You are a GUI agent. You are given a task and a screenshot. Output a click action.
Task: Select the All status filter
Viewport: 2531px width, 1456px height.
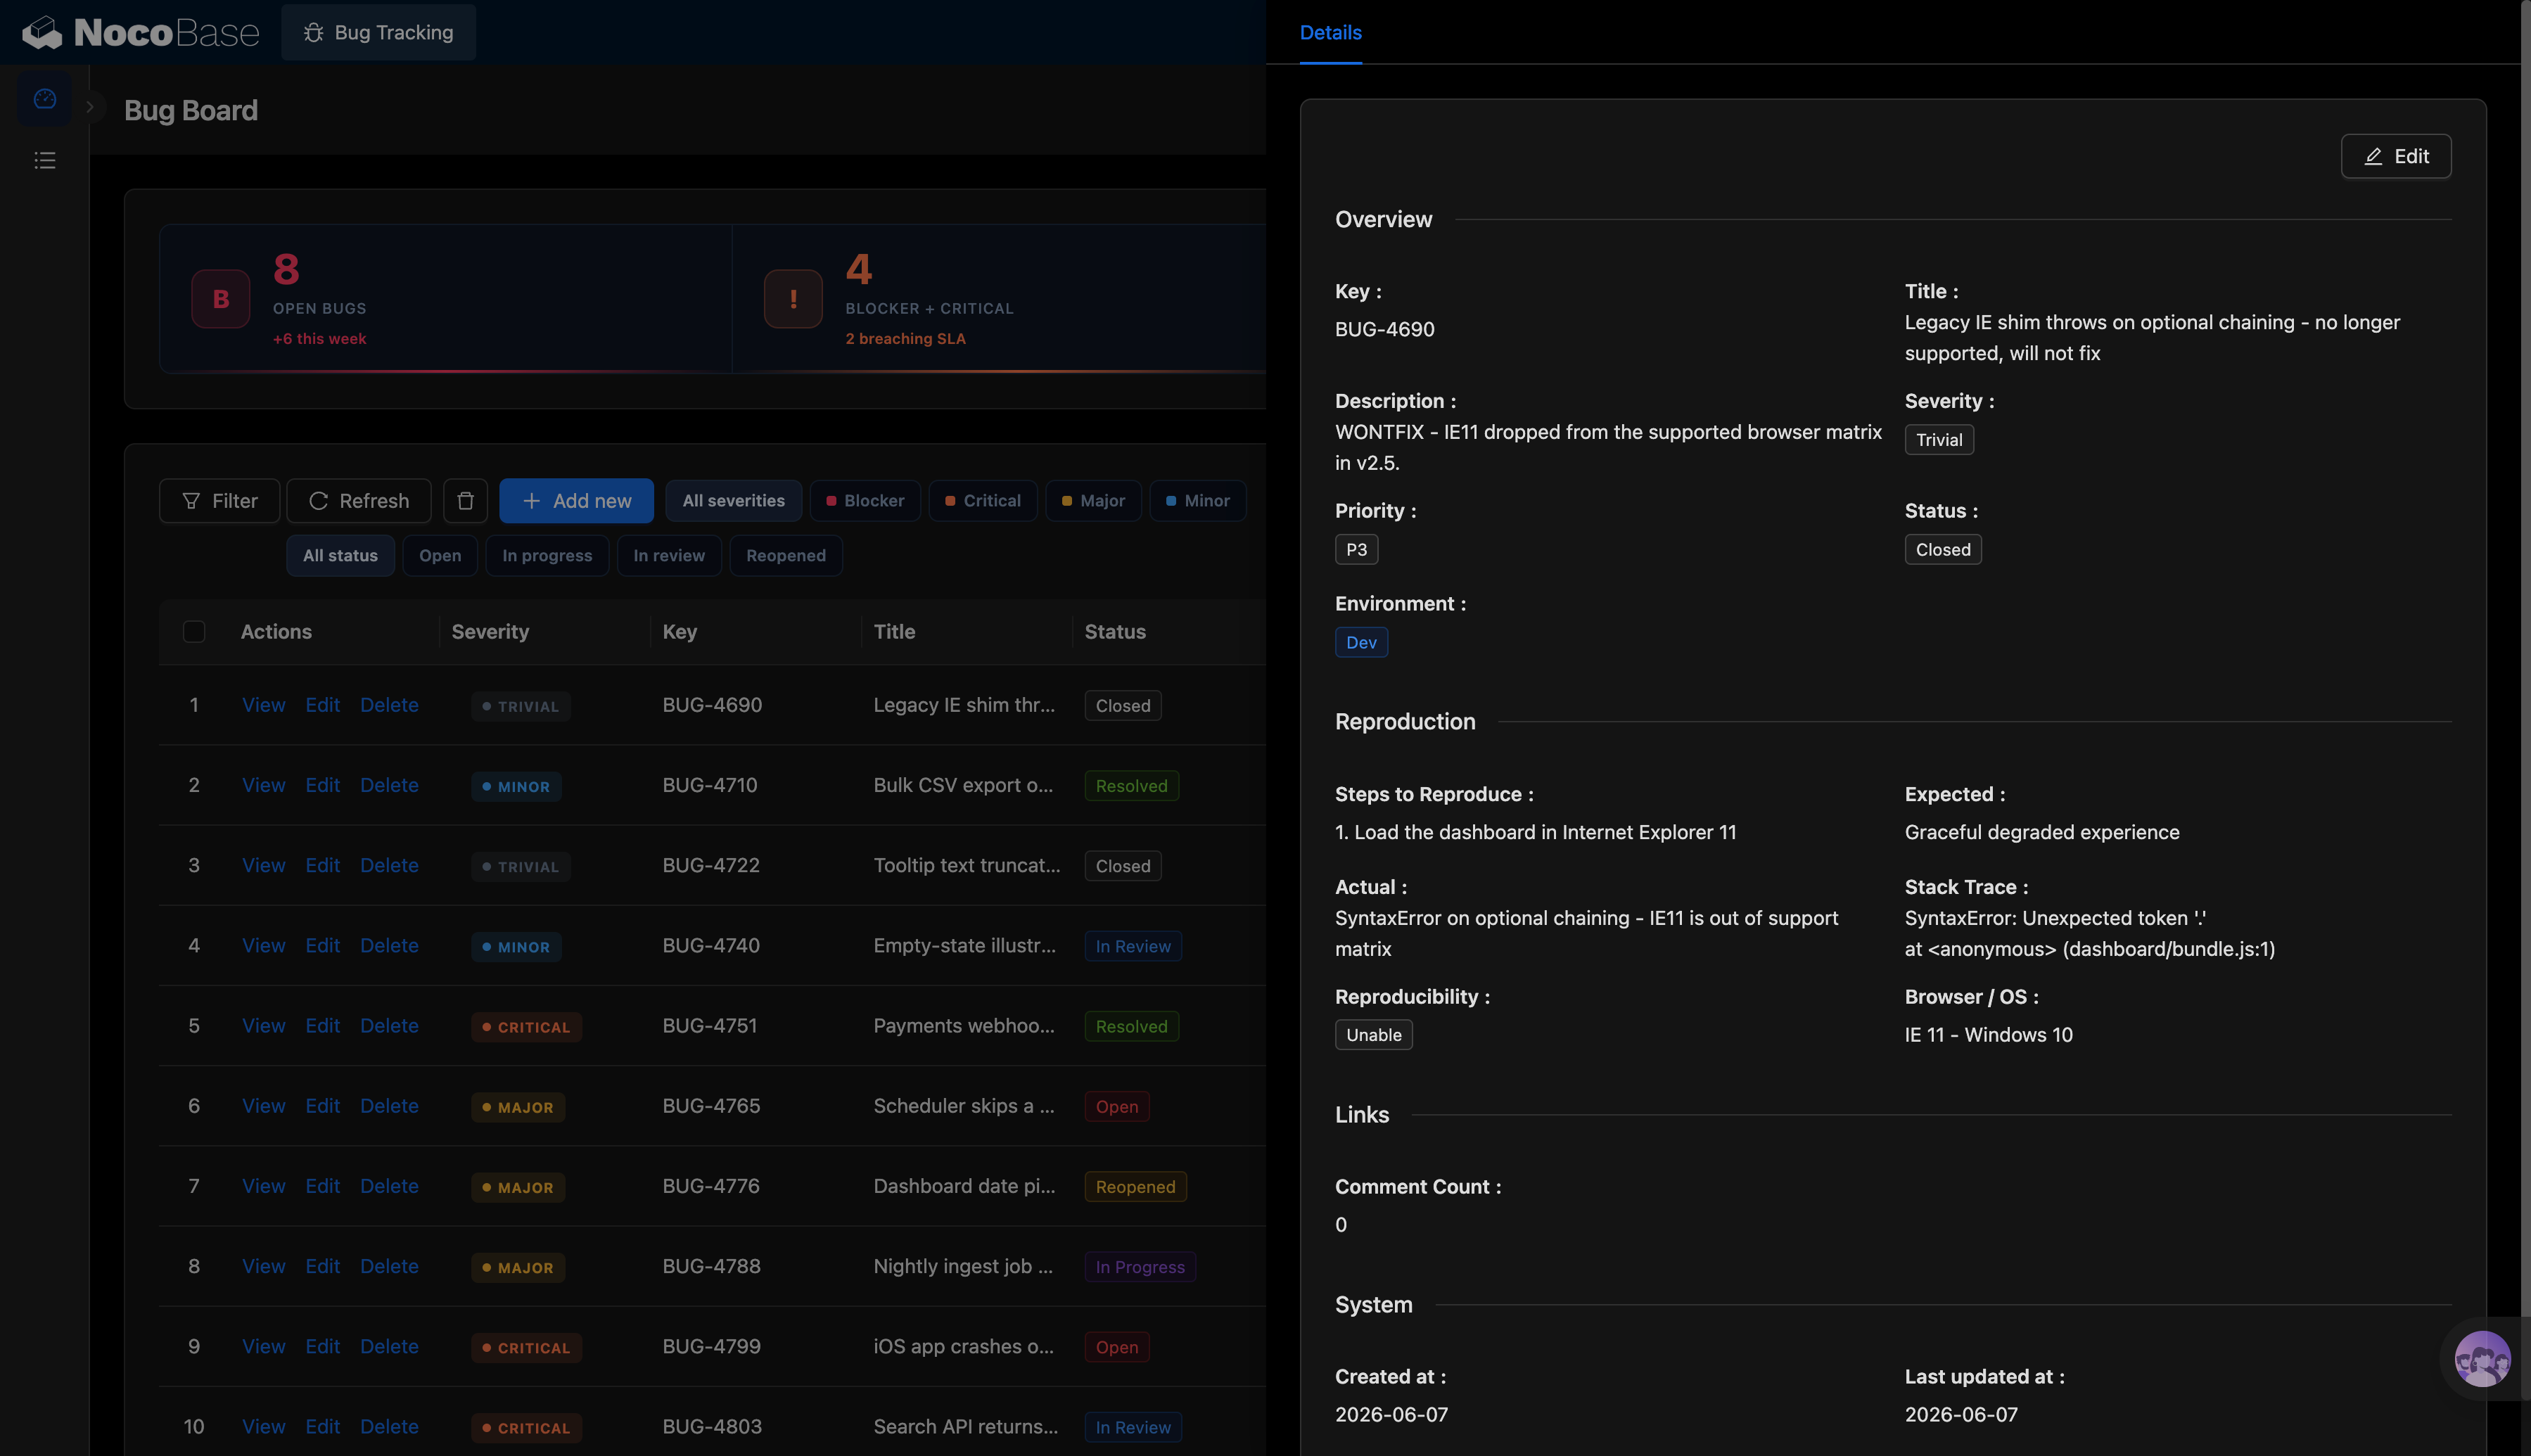click(340, 556)
